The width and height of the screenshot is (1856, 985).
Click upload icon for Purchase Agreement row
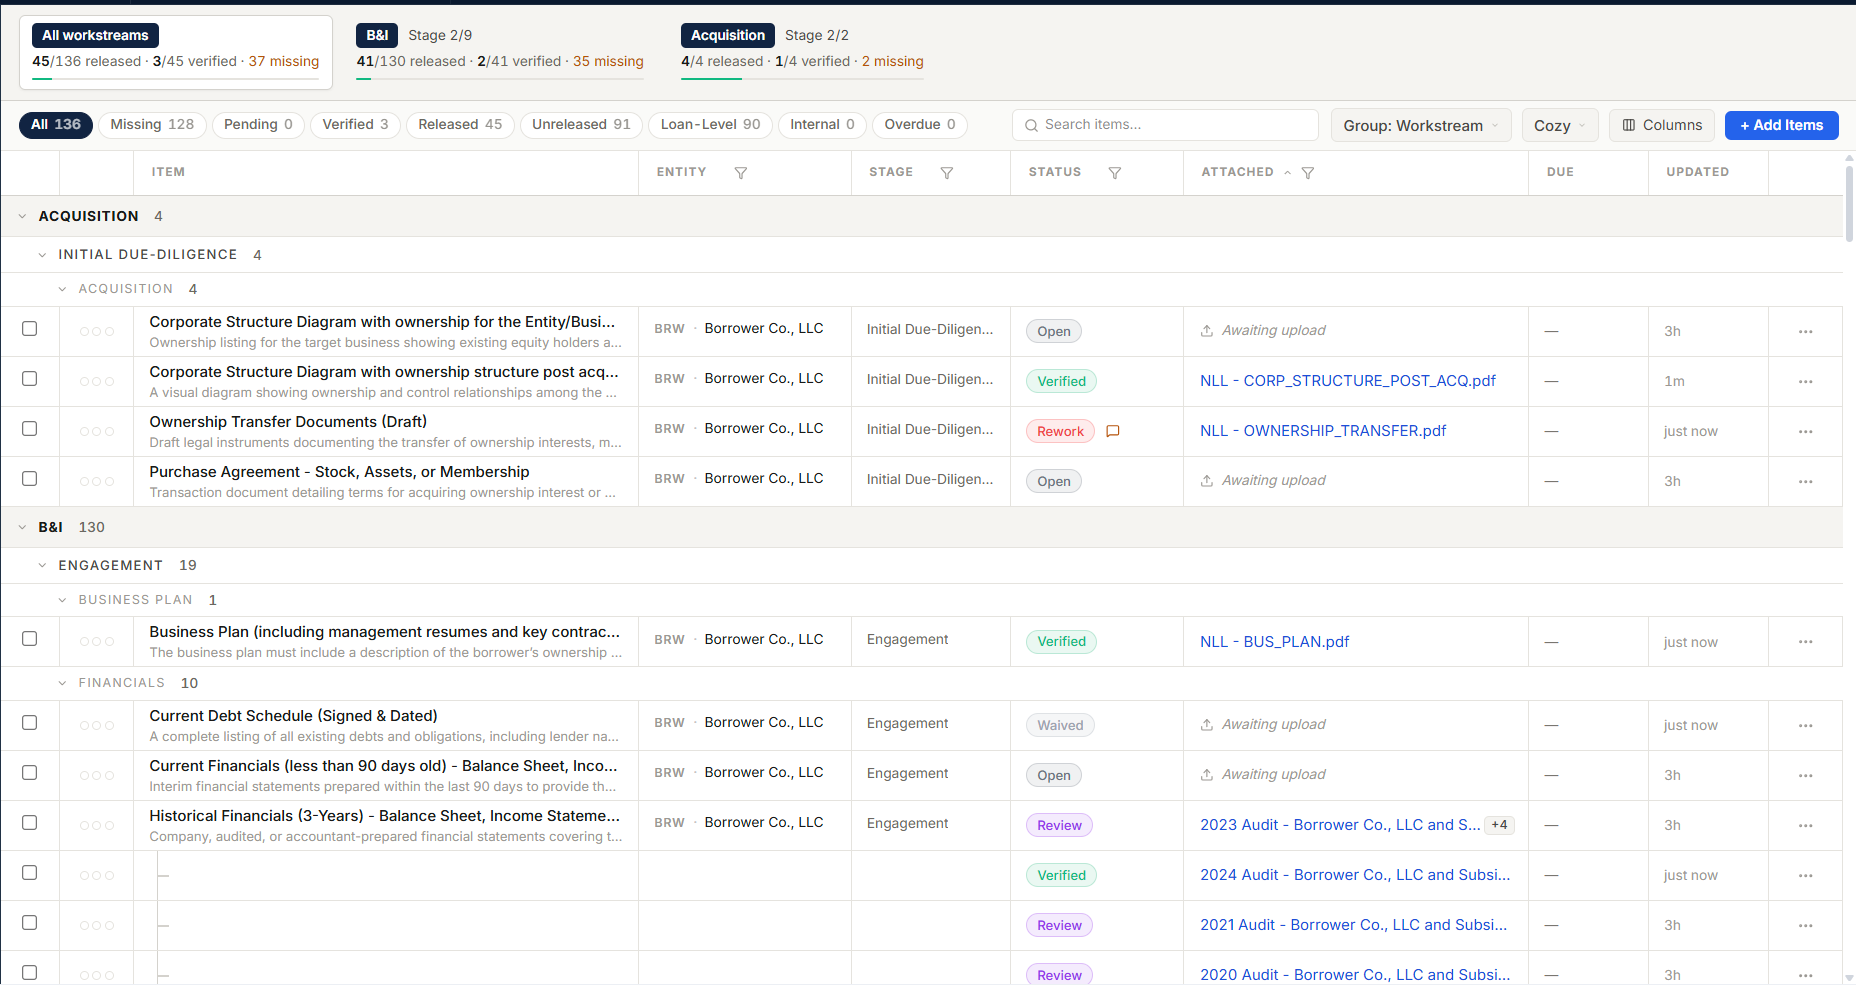1207,481
